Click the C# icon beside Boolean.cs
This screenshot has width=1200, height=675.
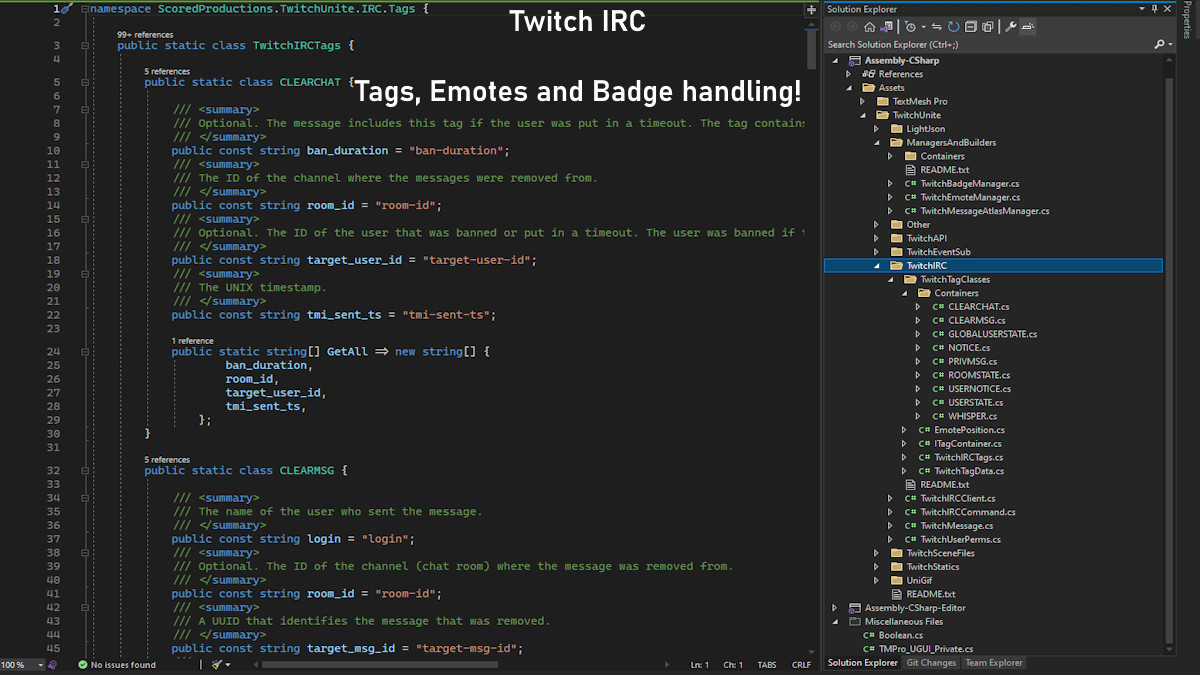[869, 635]
